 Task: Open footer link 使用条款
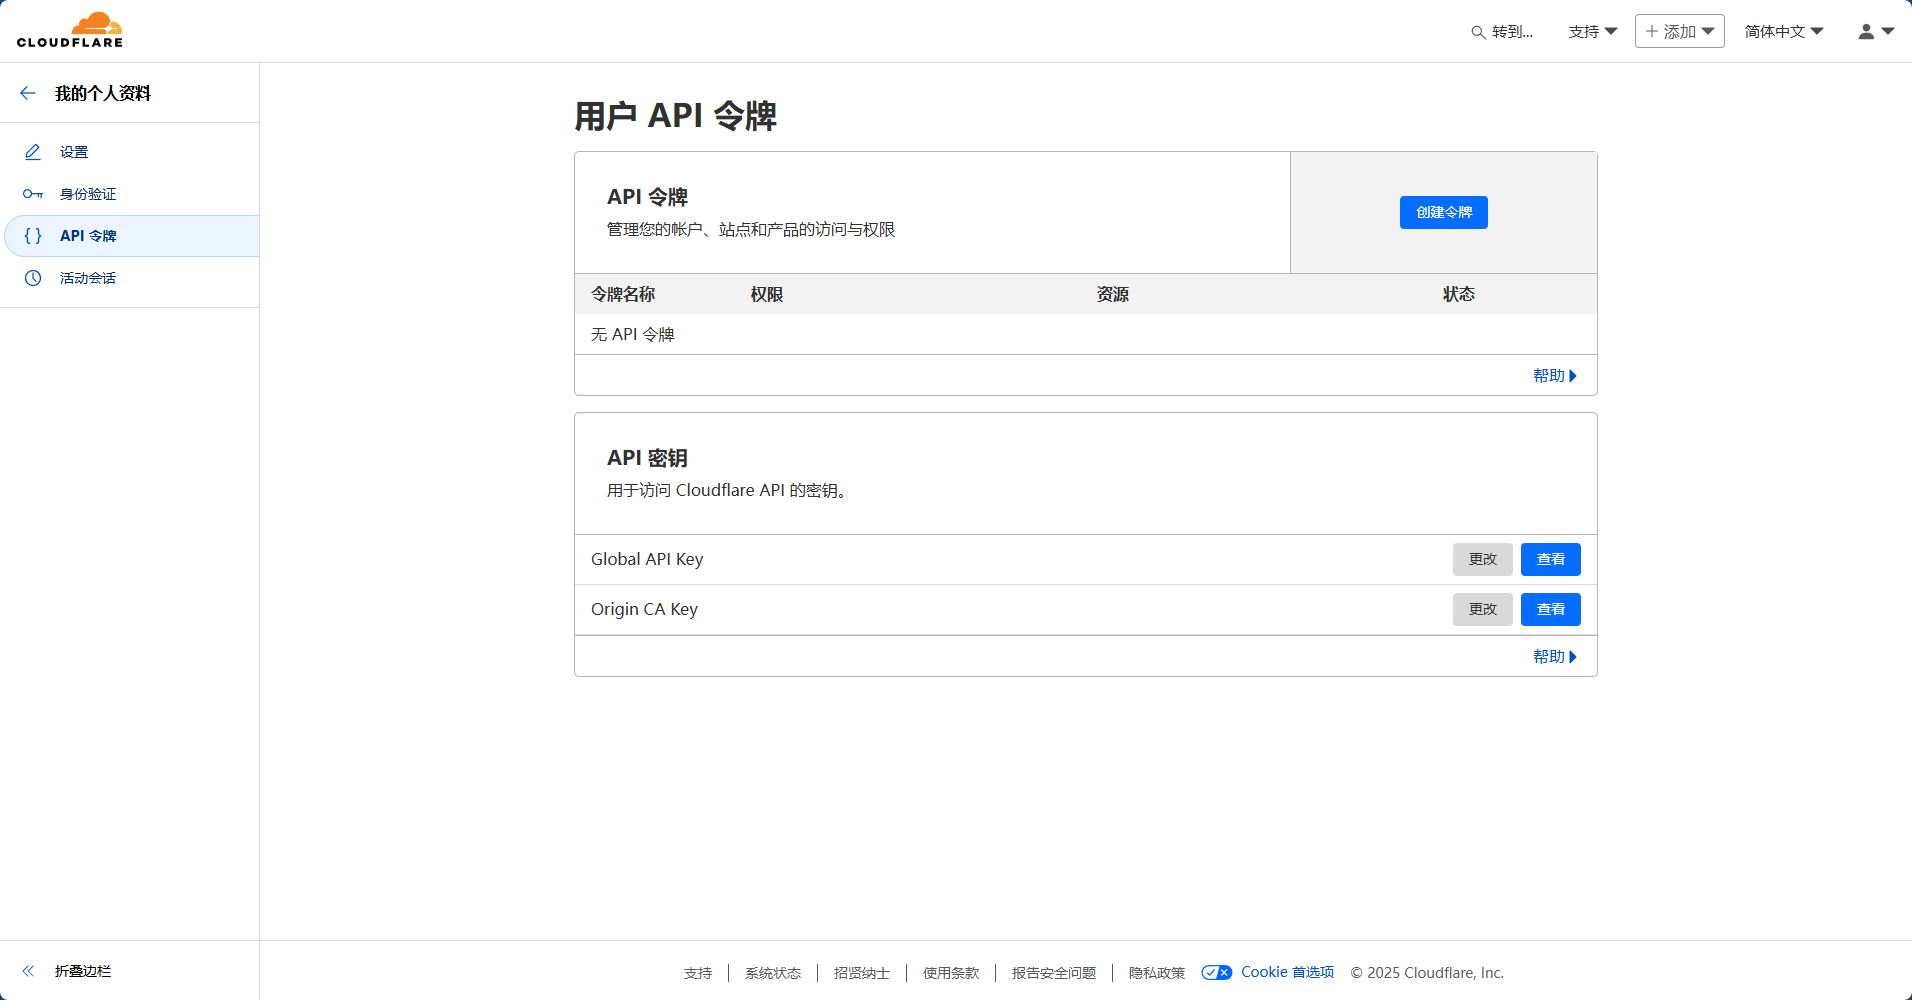(x=951, y=973)
